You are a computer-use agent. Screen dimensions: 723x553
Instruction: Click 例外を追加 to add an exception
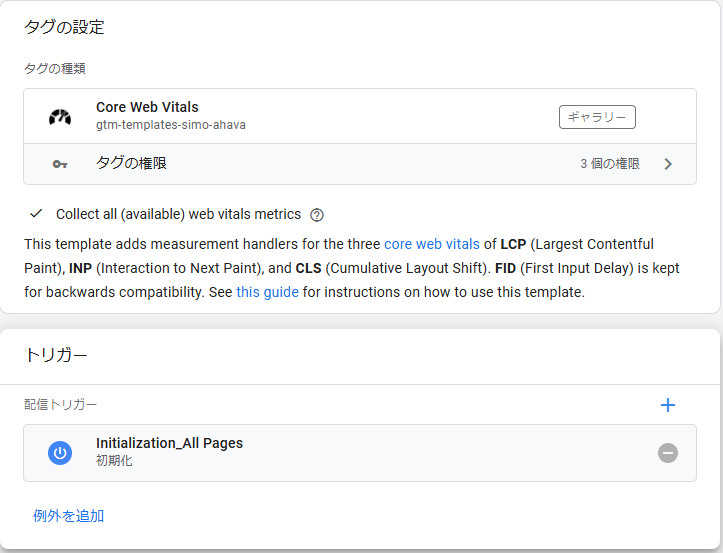pos(69,516)
